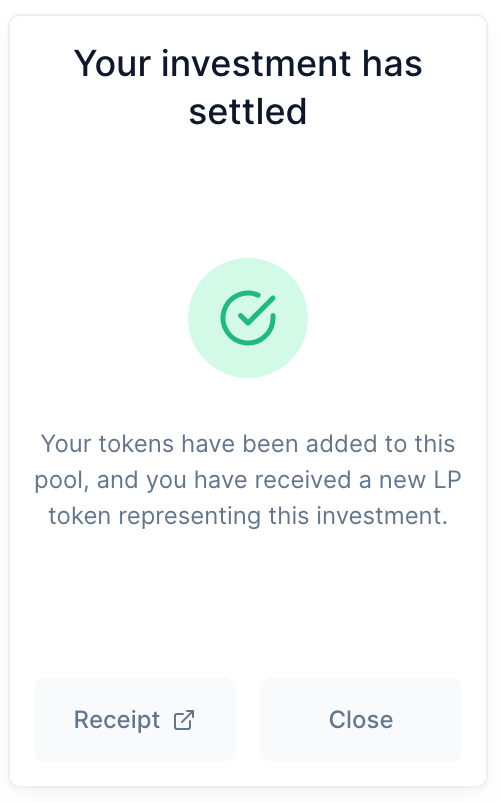Click the green checkmark success icon
Screen dimensions: 500x802
click(248, 318)
